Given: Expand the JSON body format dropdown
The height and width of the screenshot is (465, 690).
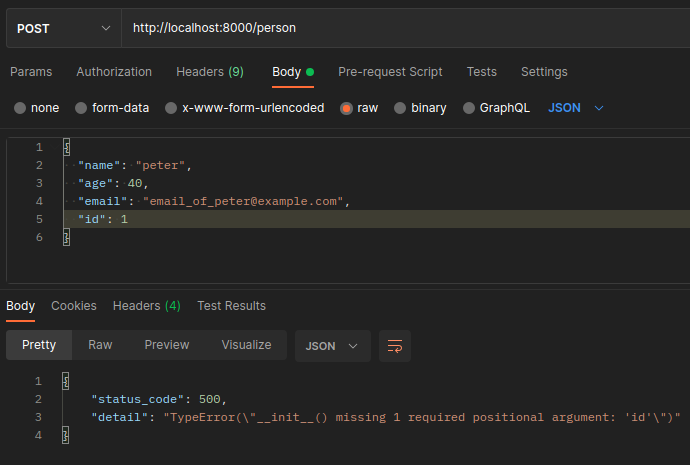Looking at the screenshot, I should [576, 108].
